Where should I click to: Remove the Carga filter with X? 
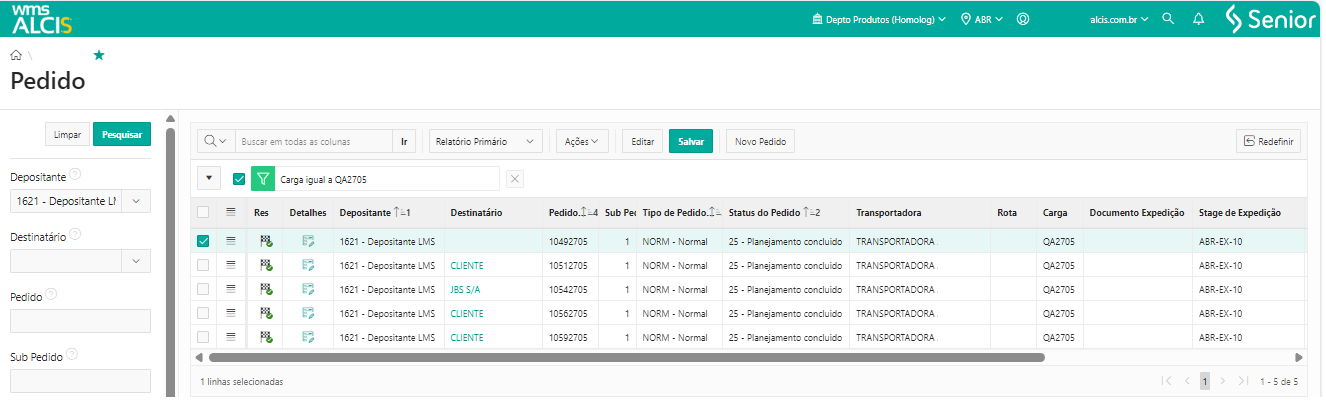514,179
